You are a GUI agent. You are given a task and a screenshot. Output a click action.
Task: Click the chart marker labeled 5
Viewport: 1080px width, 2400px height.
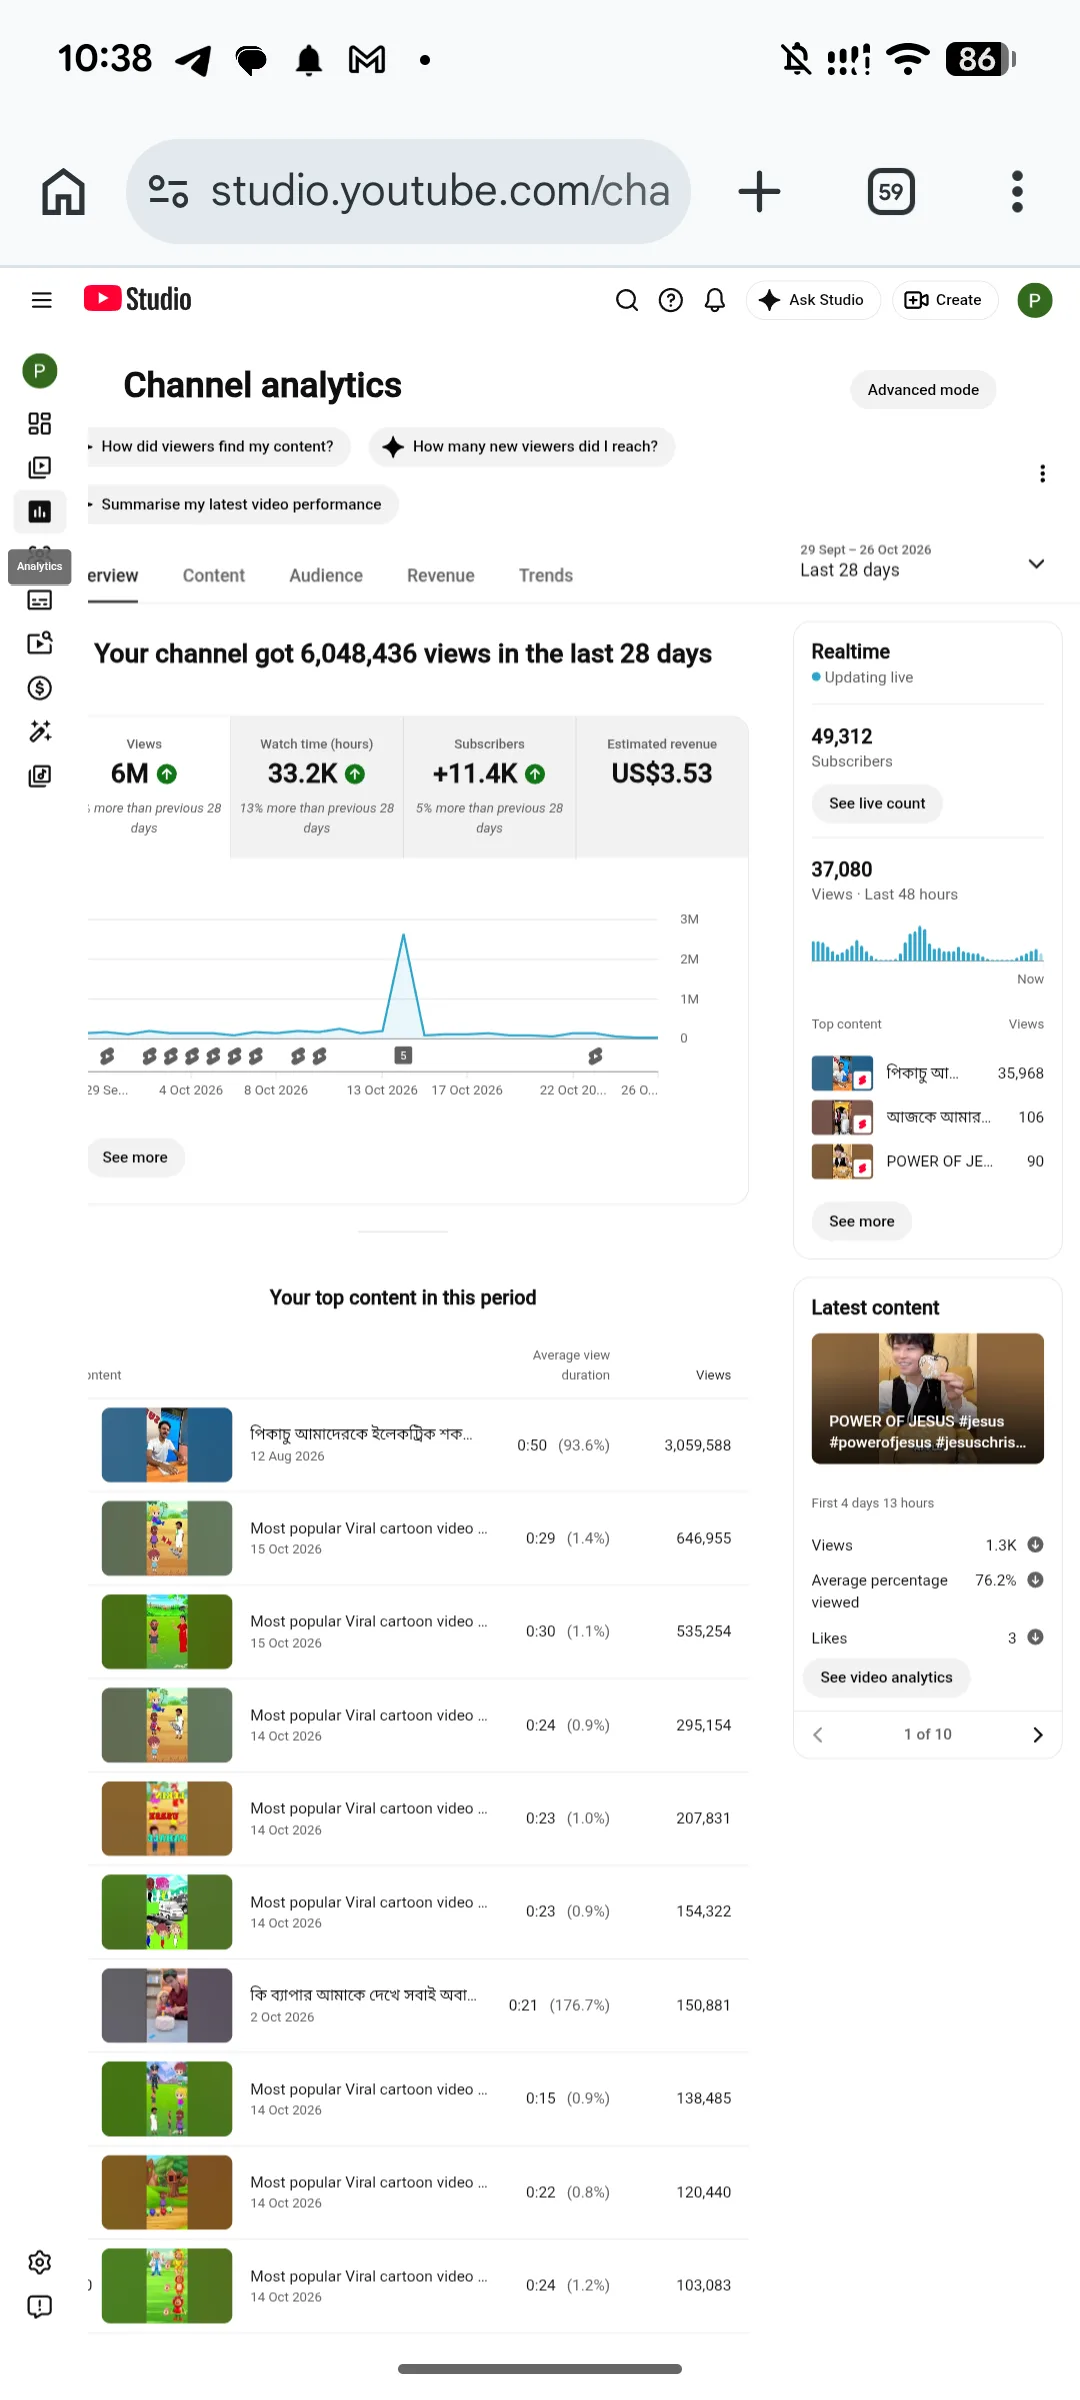(404, 1056)
